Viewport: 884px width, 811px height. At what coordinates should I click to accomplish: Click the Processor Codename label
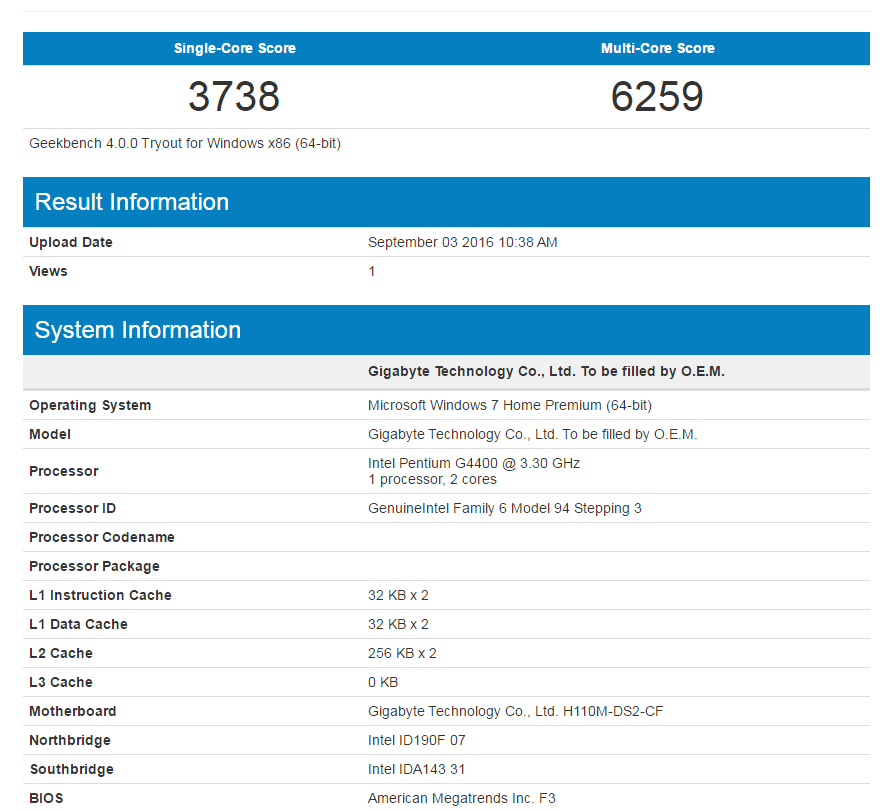pyautogui.click(x=102, y=538)
